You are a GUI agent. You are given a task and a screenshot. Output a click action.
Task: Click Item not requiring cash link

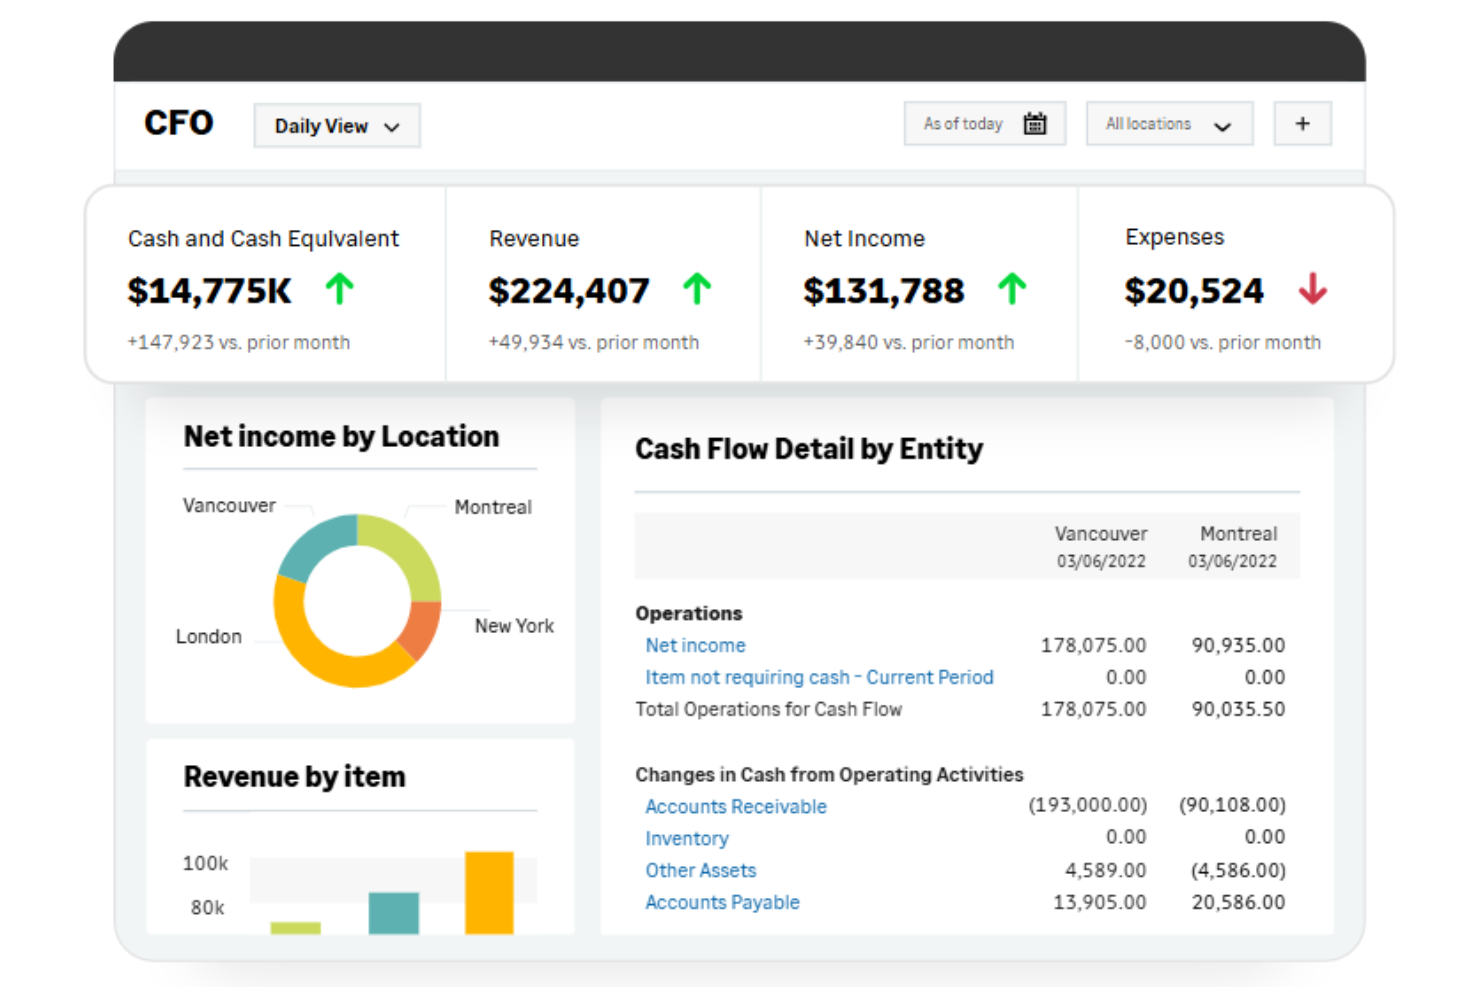point(819,677)
